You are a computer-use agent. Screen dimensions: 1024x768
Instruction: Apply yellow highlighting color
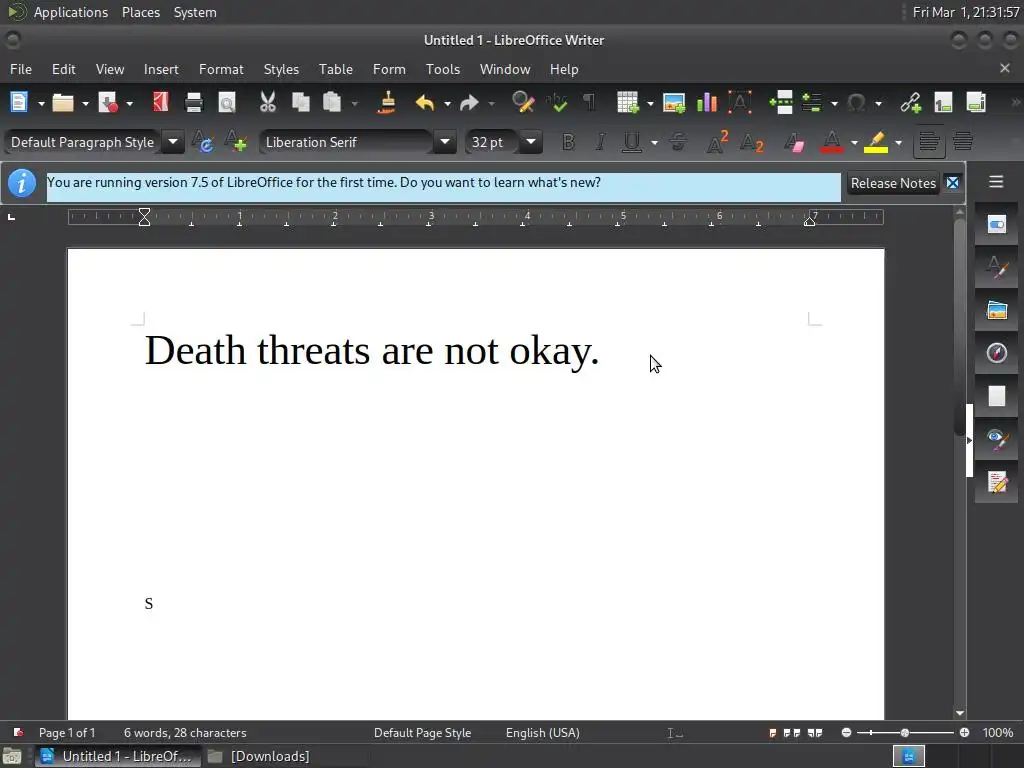(x=876, y=142)
